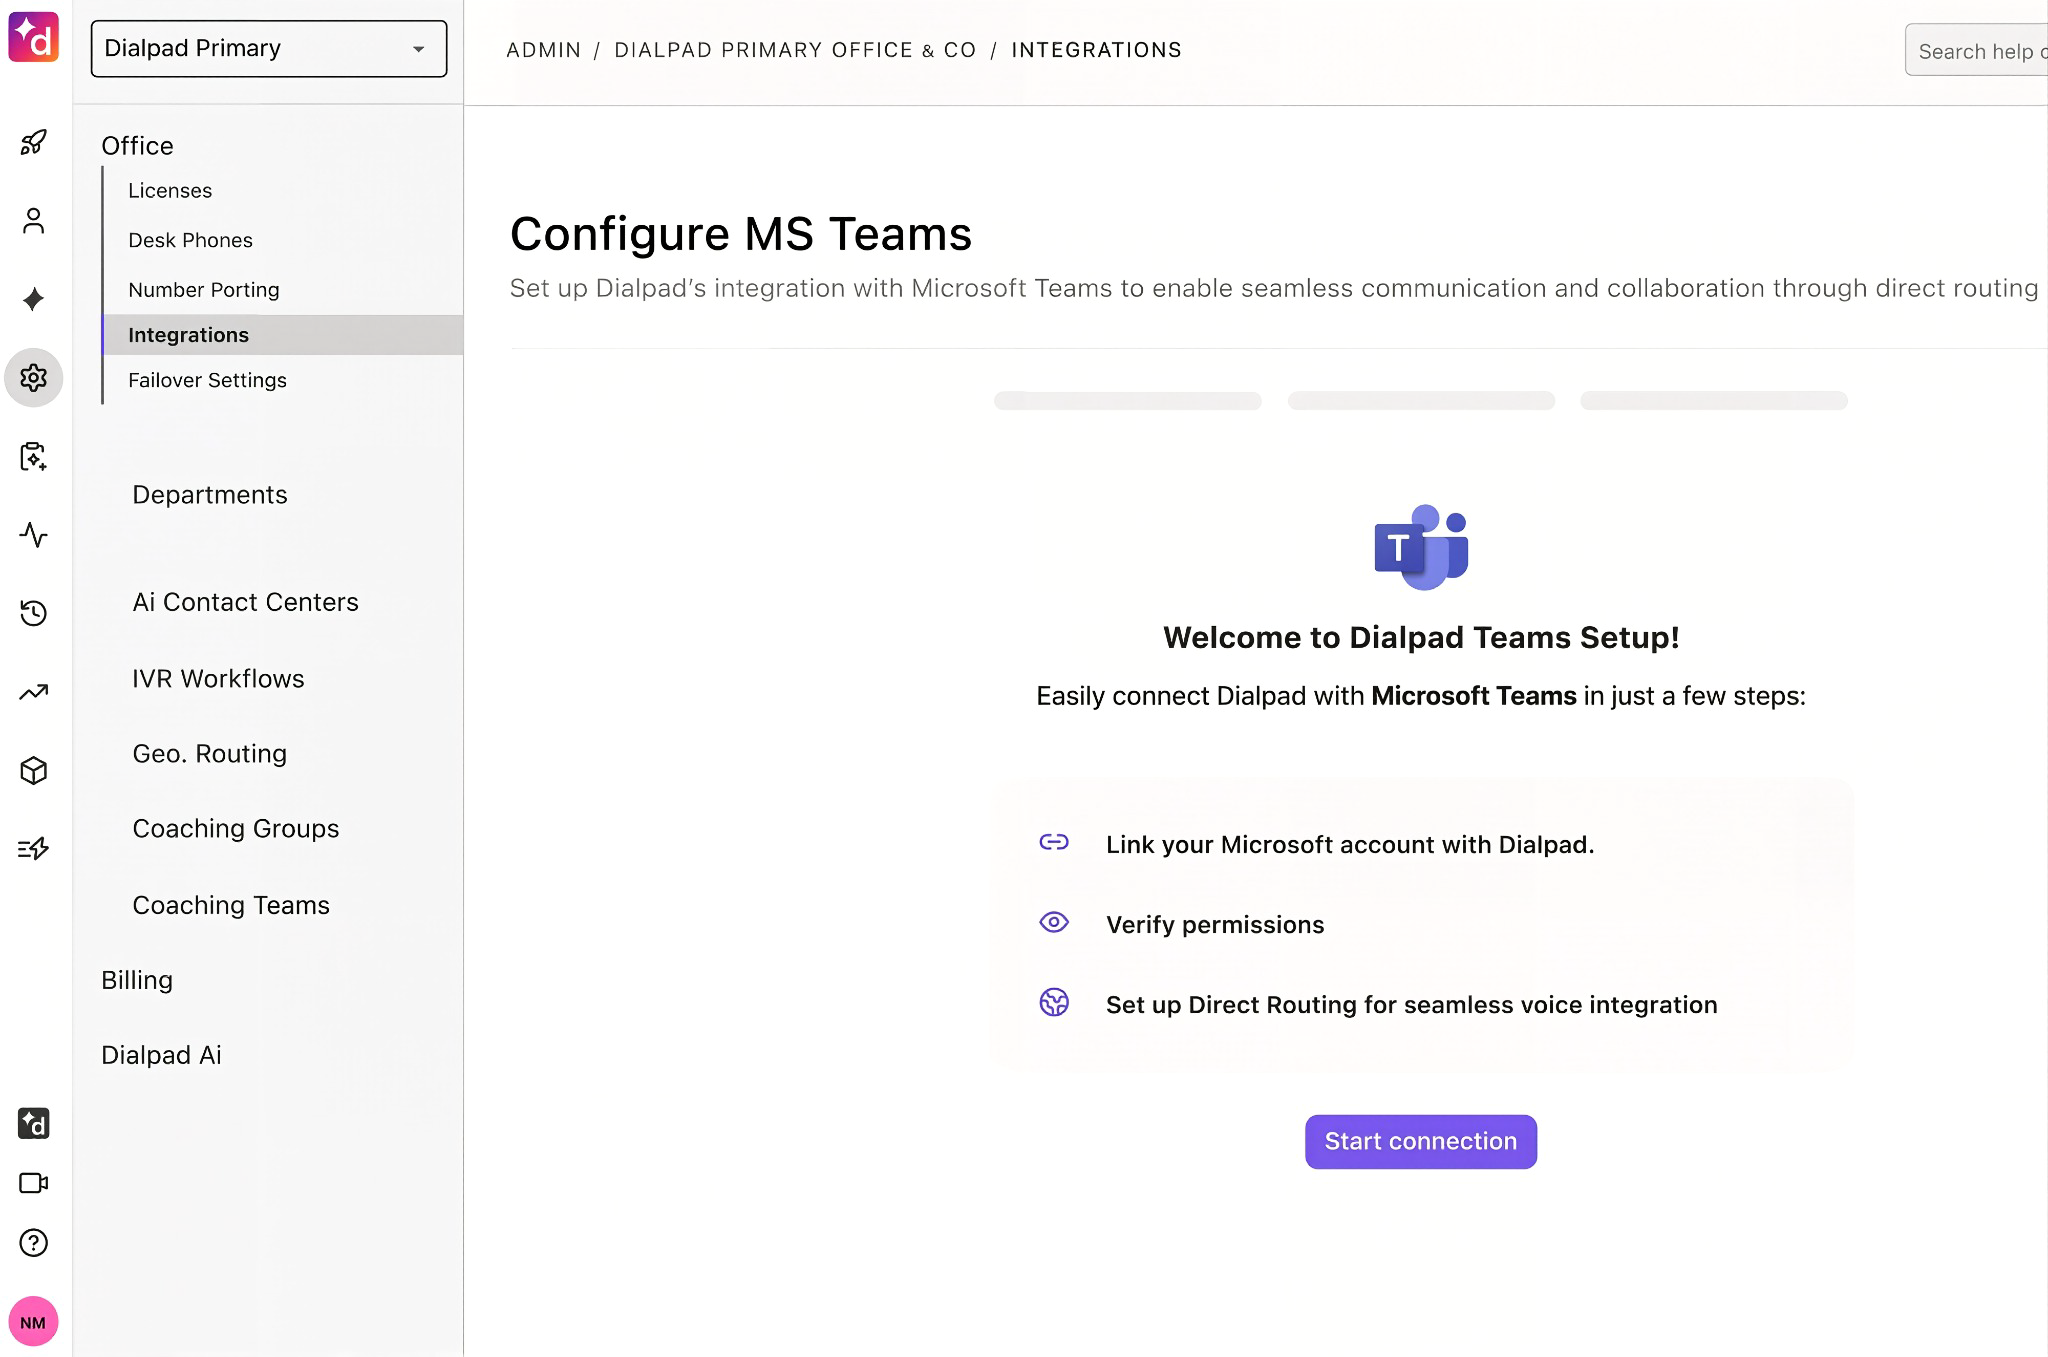Click the ADMIN breadcrumb link
2048x1357 pixels.
(543, 50)
